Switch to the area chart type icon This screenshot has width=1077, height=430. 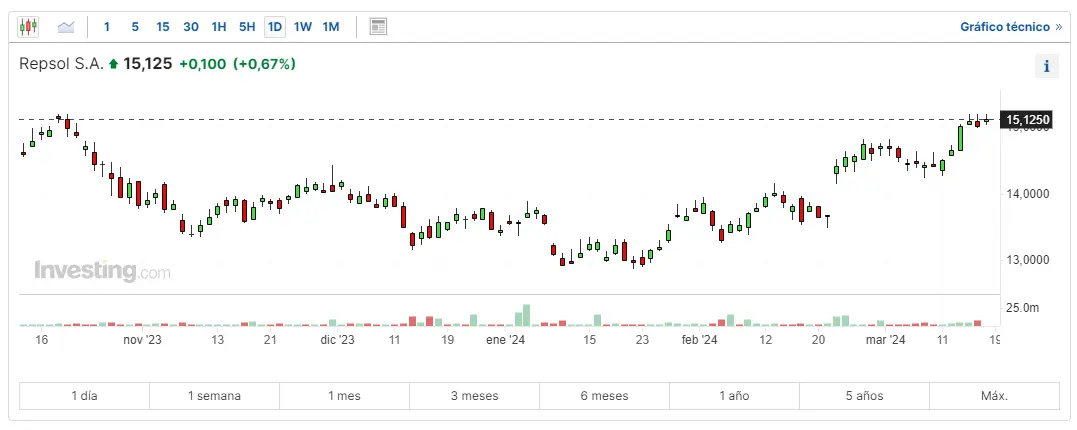(x=66, y=27)
